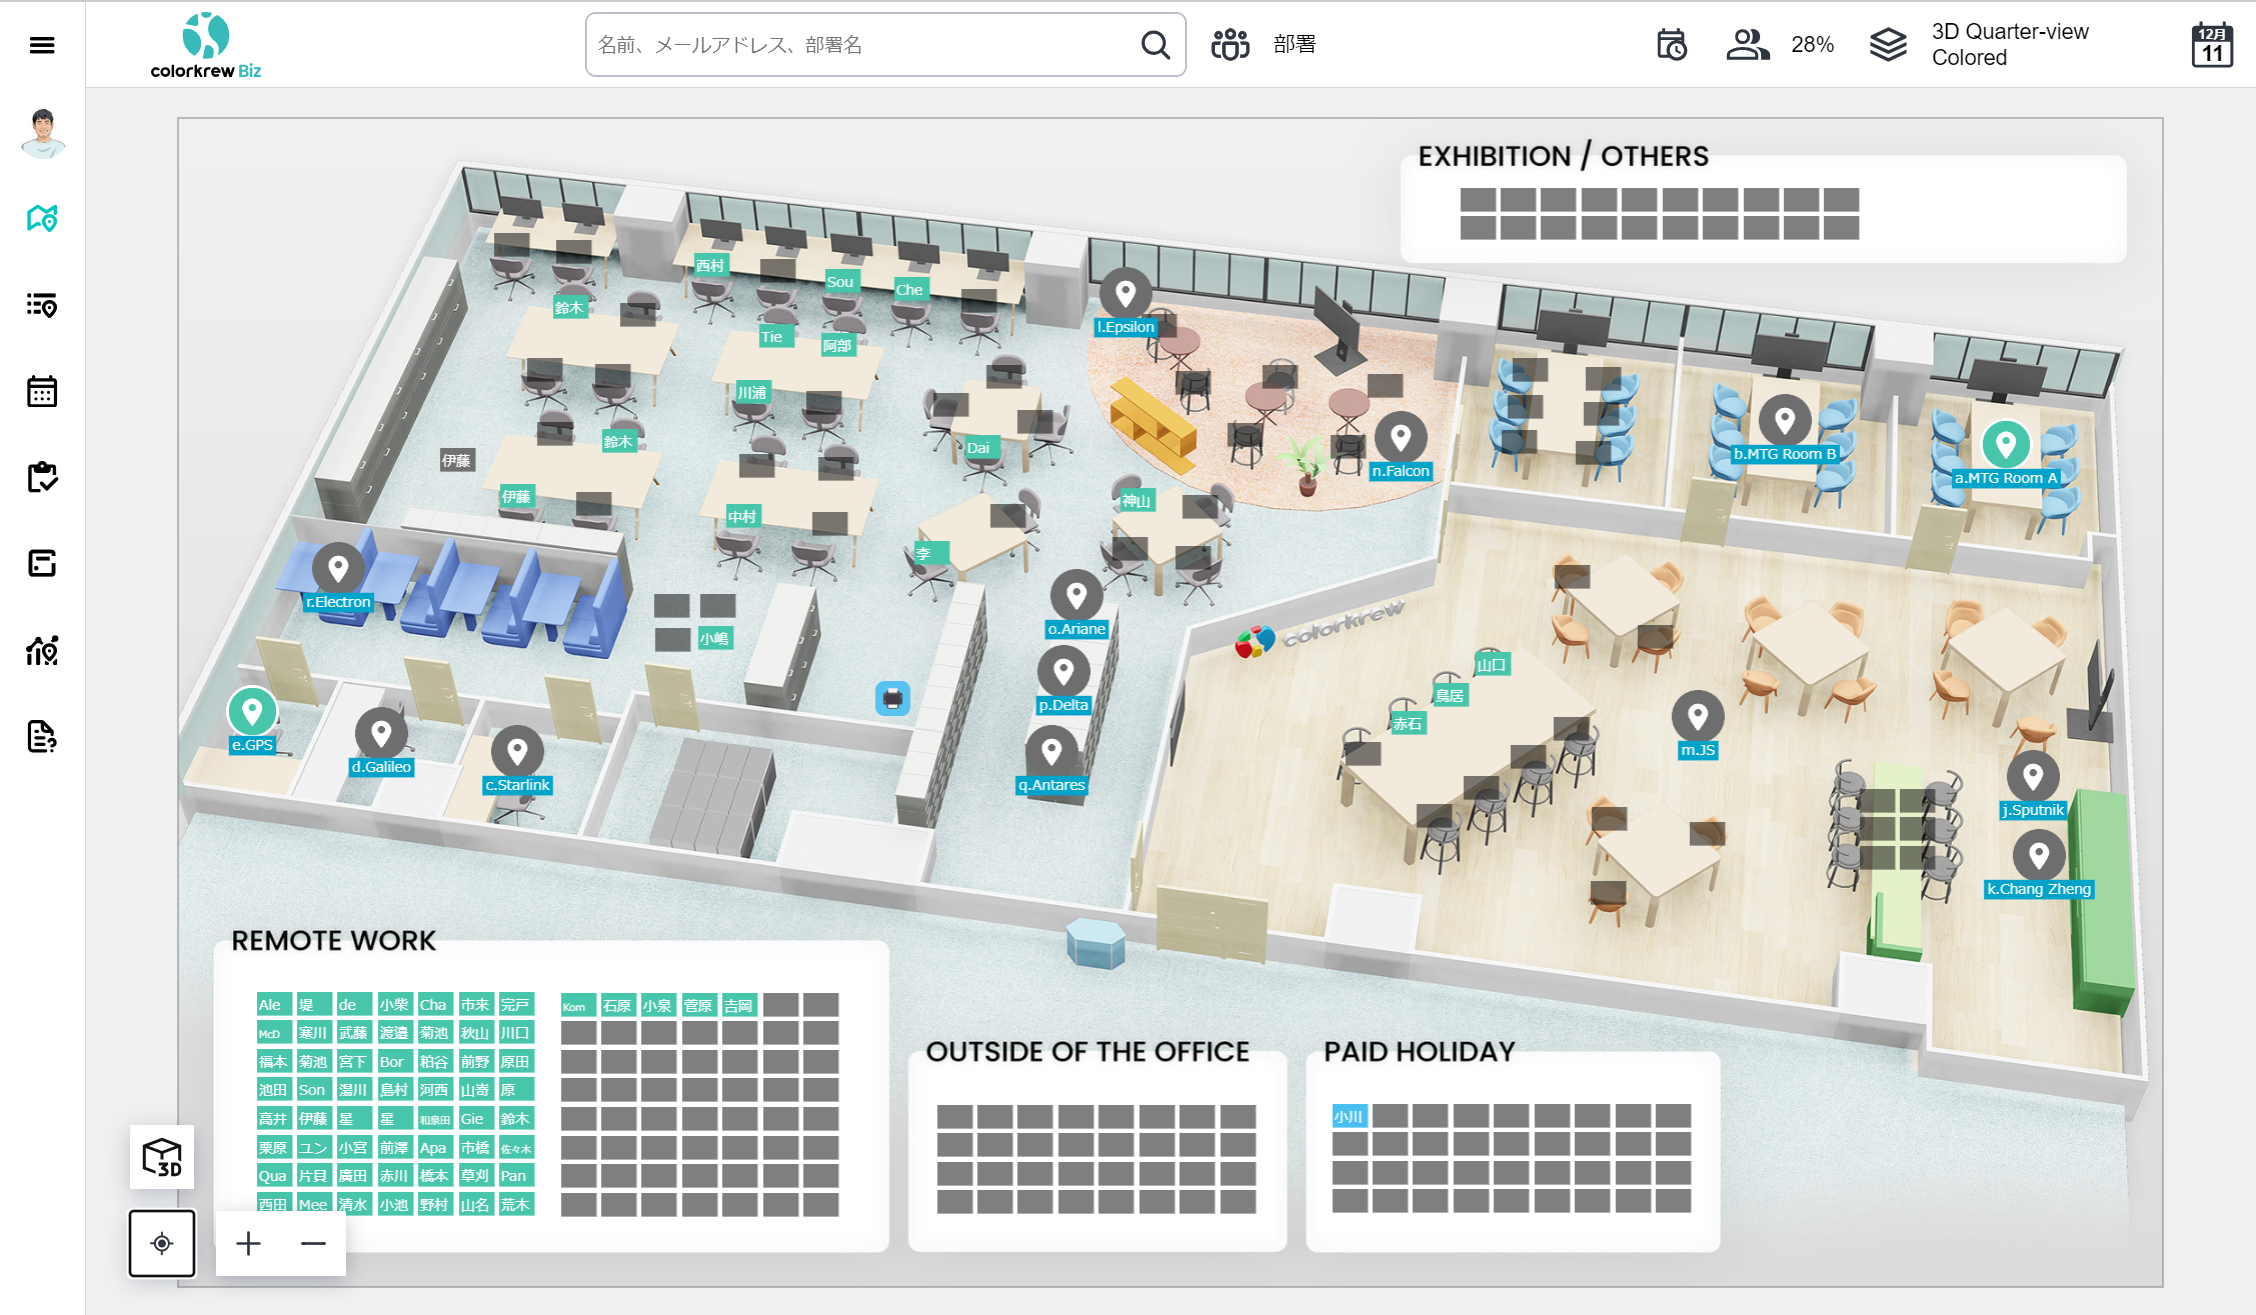Viewport: 2256px width, 1315px height.
Task: Open the location list sidebar icon
Action: (x=42, y=305)
